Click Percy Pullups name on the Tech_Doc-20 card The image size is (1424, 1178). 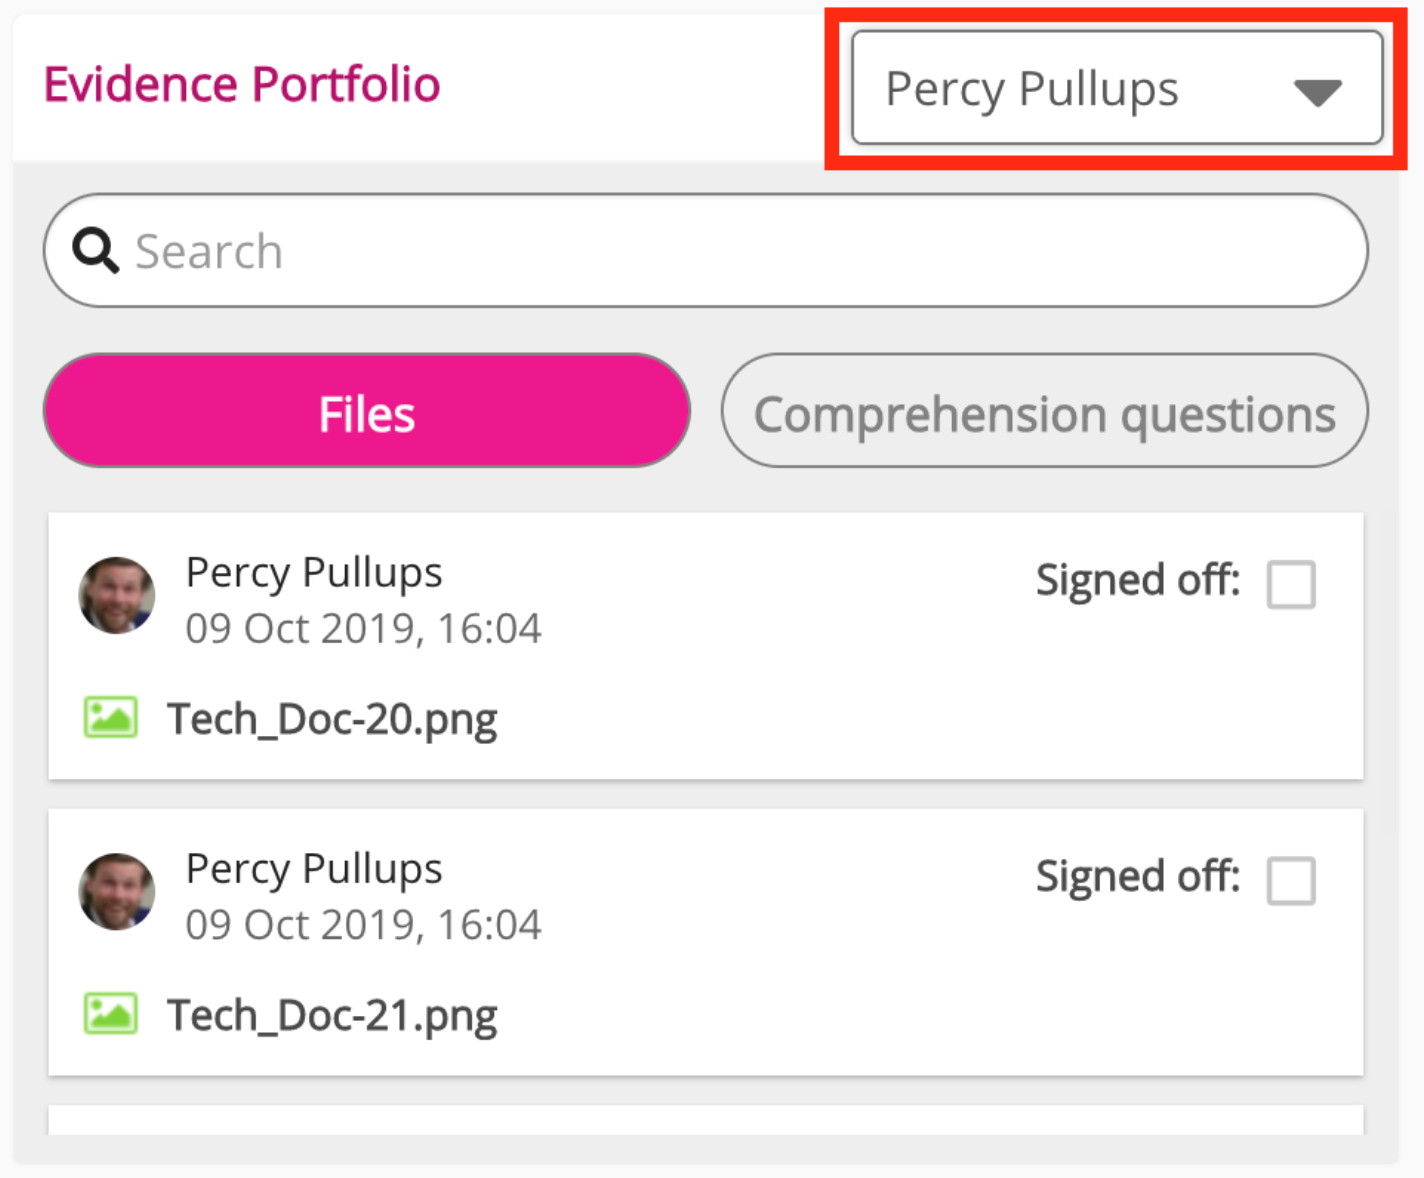(314, 573)
